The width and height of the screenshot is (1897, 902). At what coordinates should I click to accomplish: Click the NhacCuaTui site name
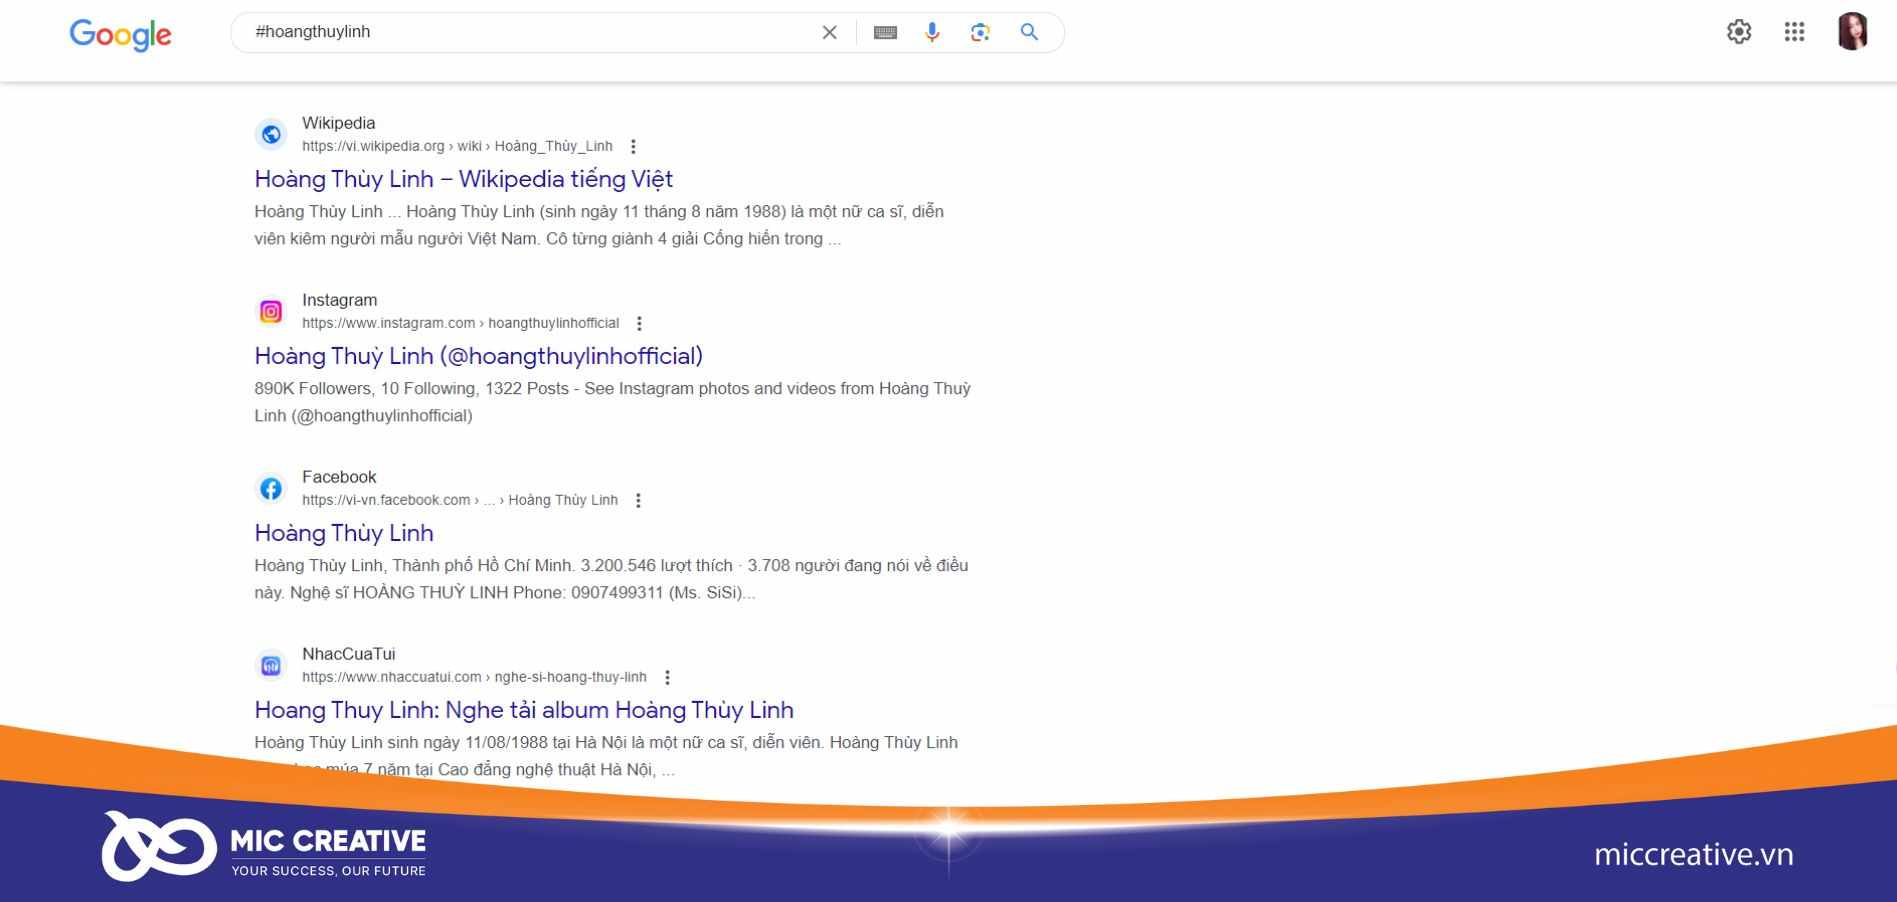349,654
